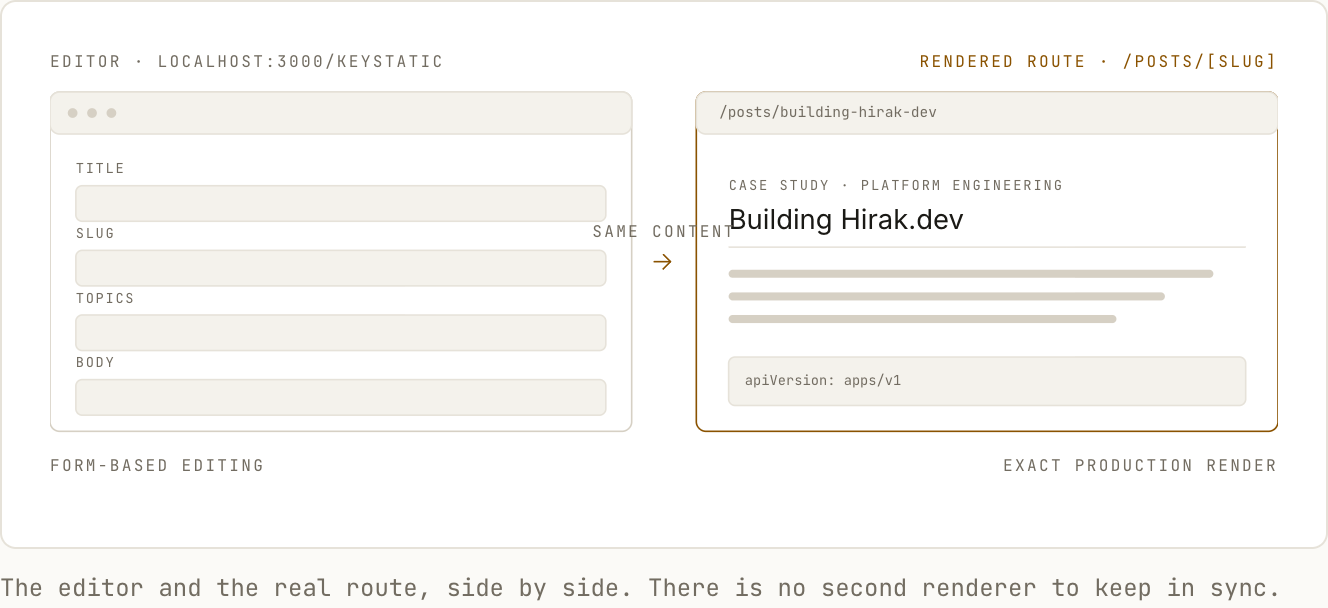The width and height of the screenshot is (1328, 608).
Task: Click the /posts/building-hirak-dev address bar
Action: click(x=987, y=113)
